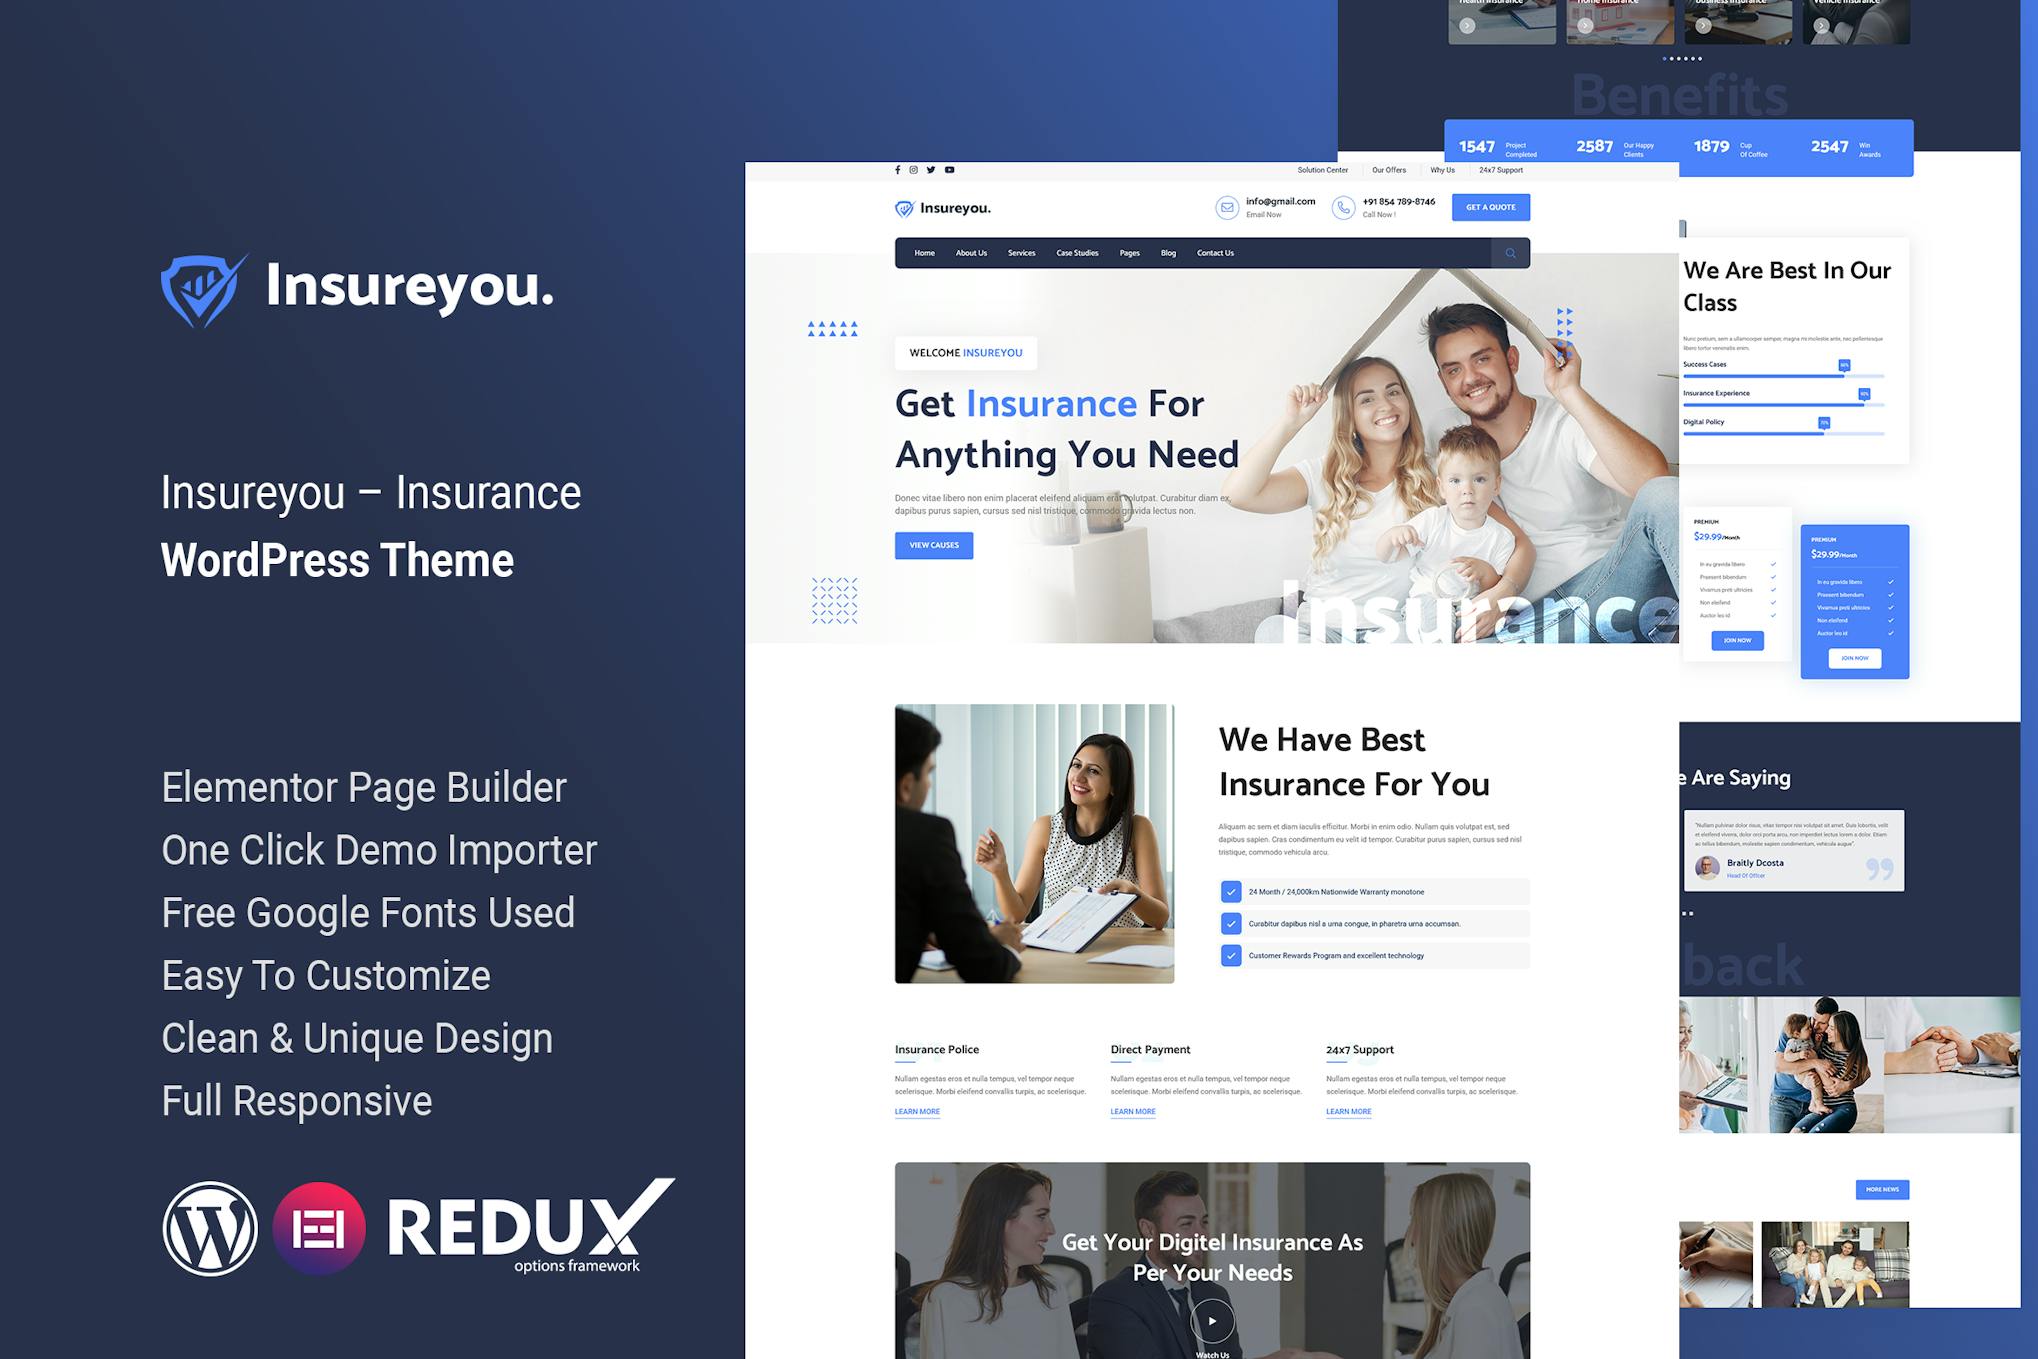Open the Pages navigation menu
This screenshot has height=1359, width=2038.
1129,253
